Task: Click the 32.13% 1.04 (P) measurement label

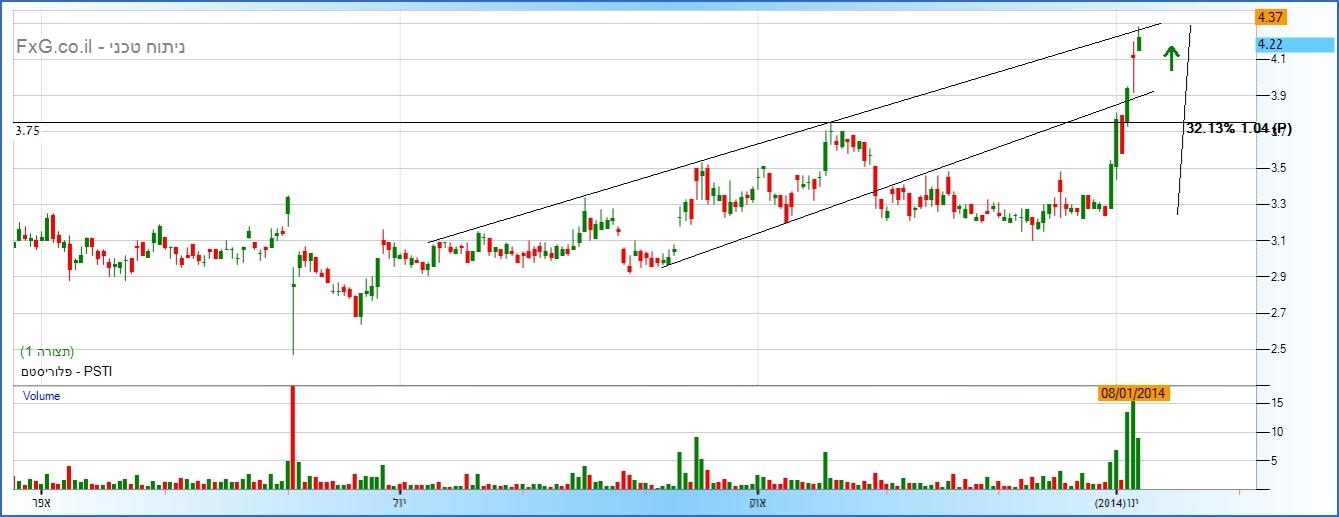Action: point(1238,128)
